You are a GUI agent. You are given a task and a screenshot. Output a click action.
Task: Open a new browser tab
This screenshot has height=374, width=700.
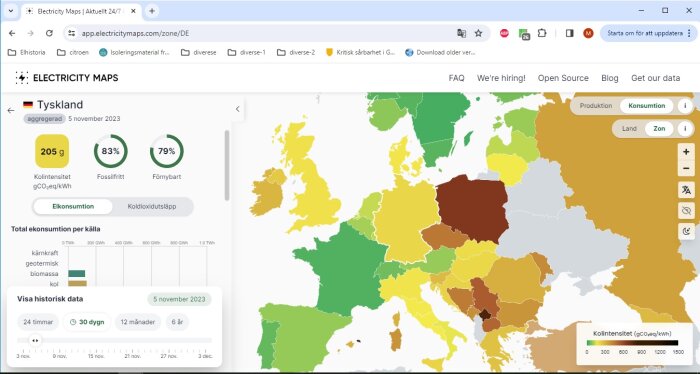[x=152, y=11]
